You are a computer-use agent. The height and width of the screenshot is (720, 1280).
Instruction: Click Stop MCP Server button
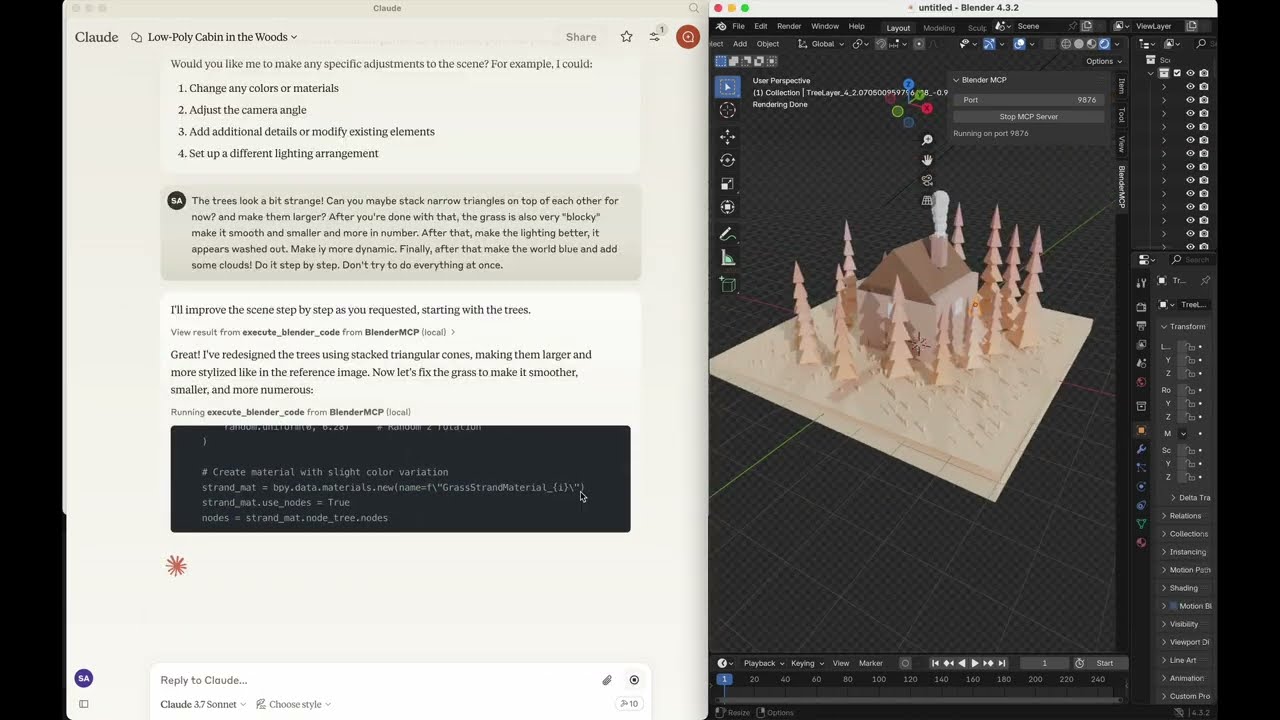[x=1029, y=117]
